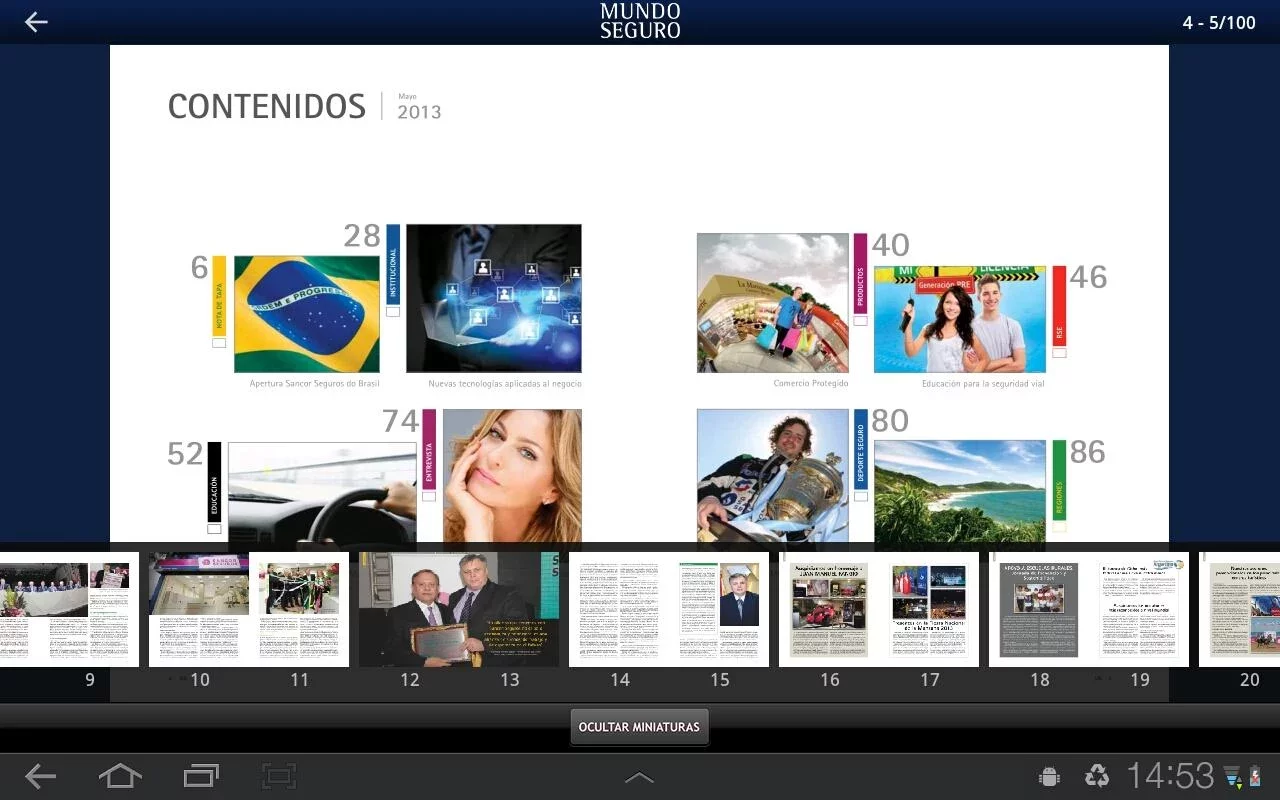
Task: Check the box under Nota de Tapa
Action: click(x=219, y=343)
